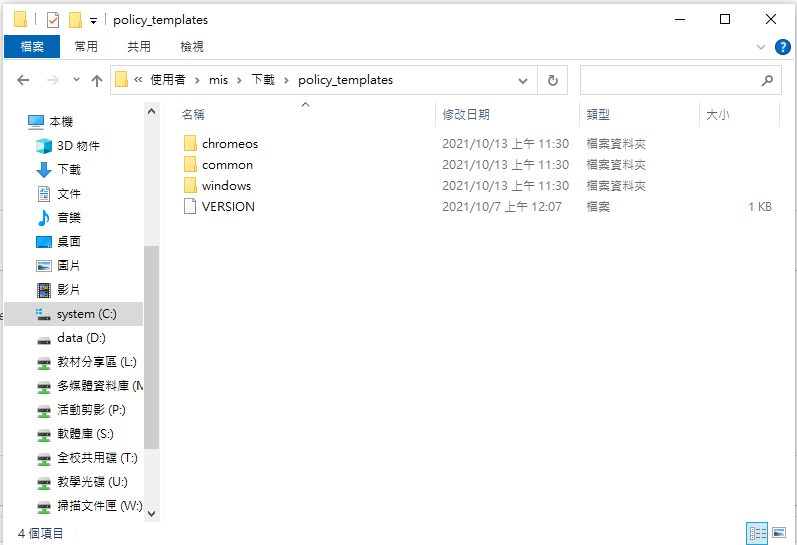The height and width of the screenshot is (545, 797).
Task: Switch to the 檢視 ribbon tab
Action: (x=192, y=47)
